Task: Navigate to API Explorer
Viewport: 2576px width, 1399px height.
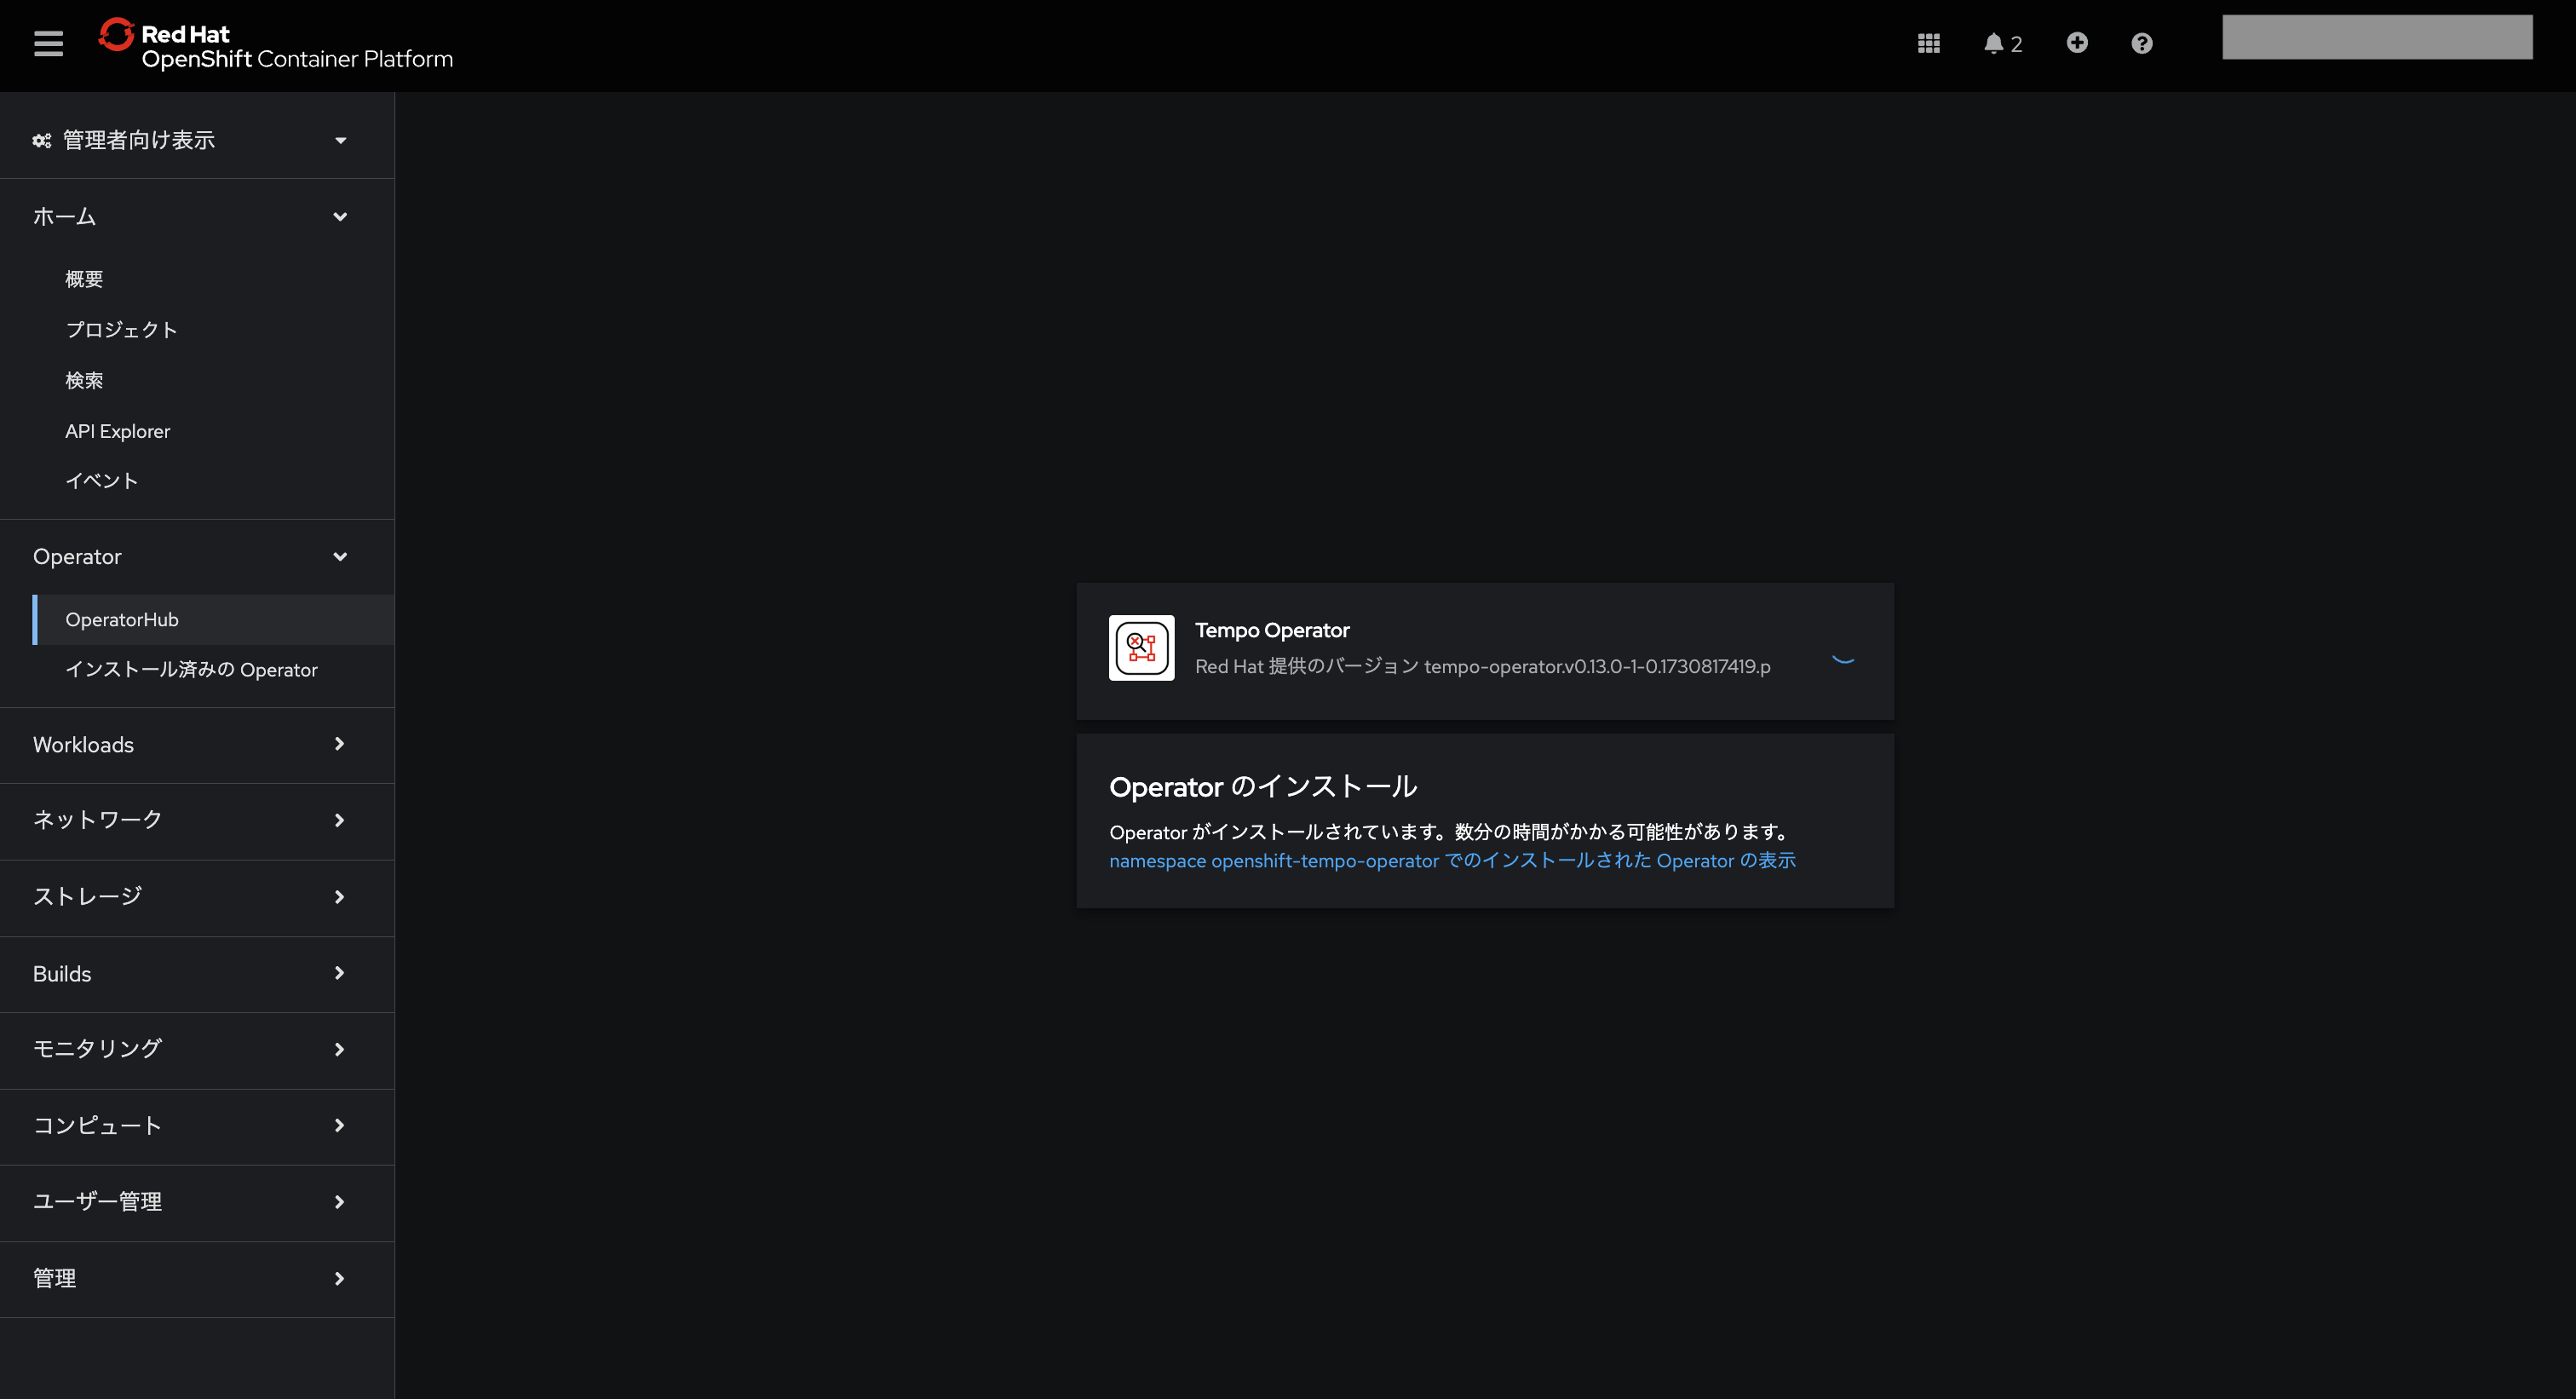Action: [x=117, y=430]
